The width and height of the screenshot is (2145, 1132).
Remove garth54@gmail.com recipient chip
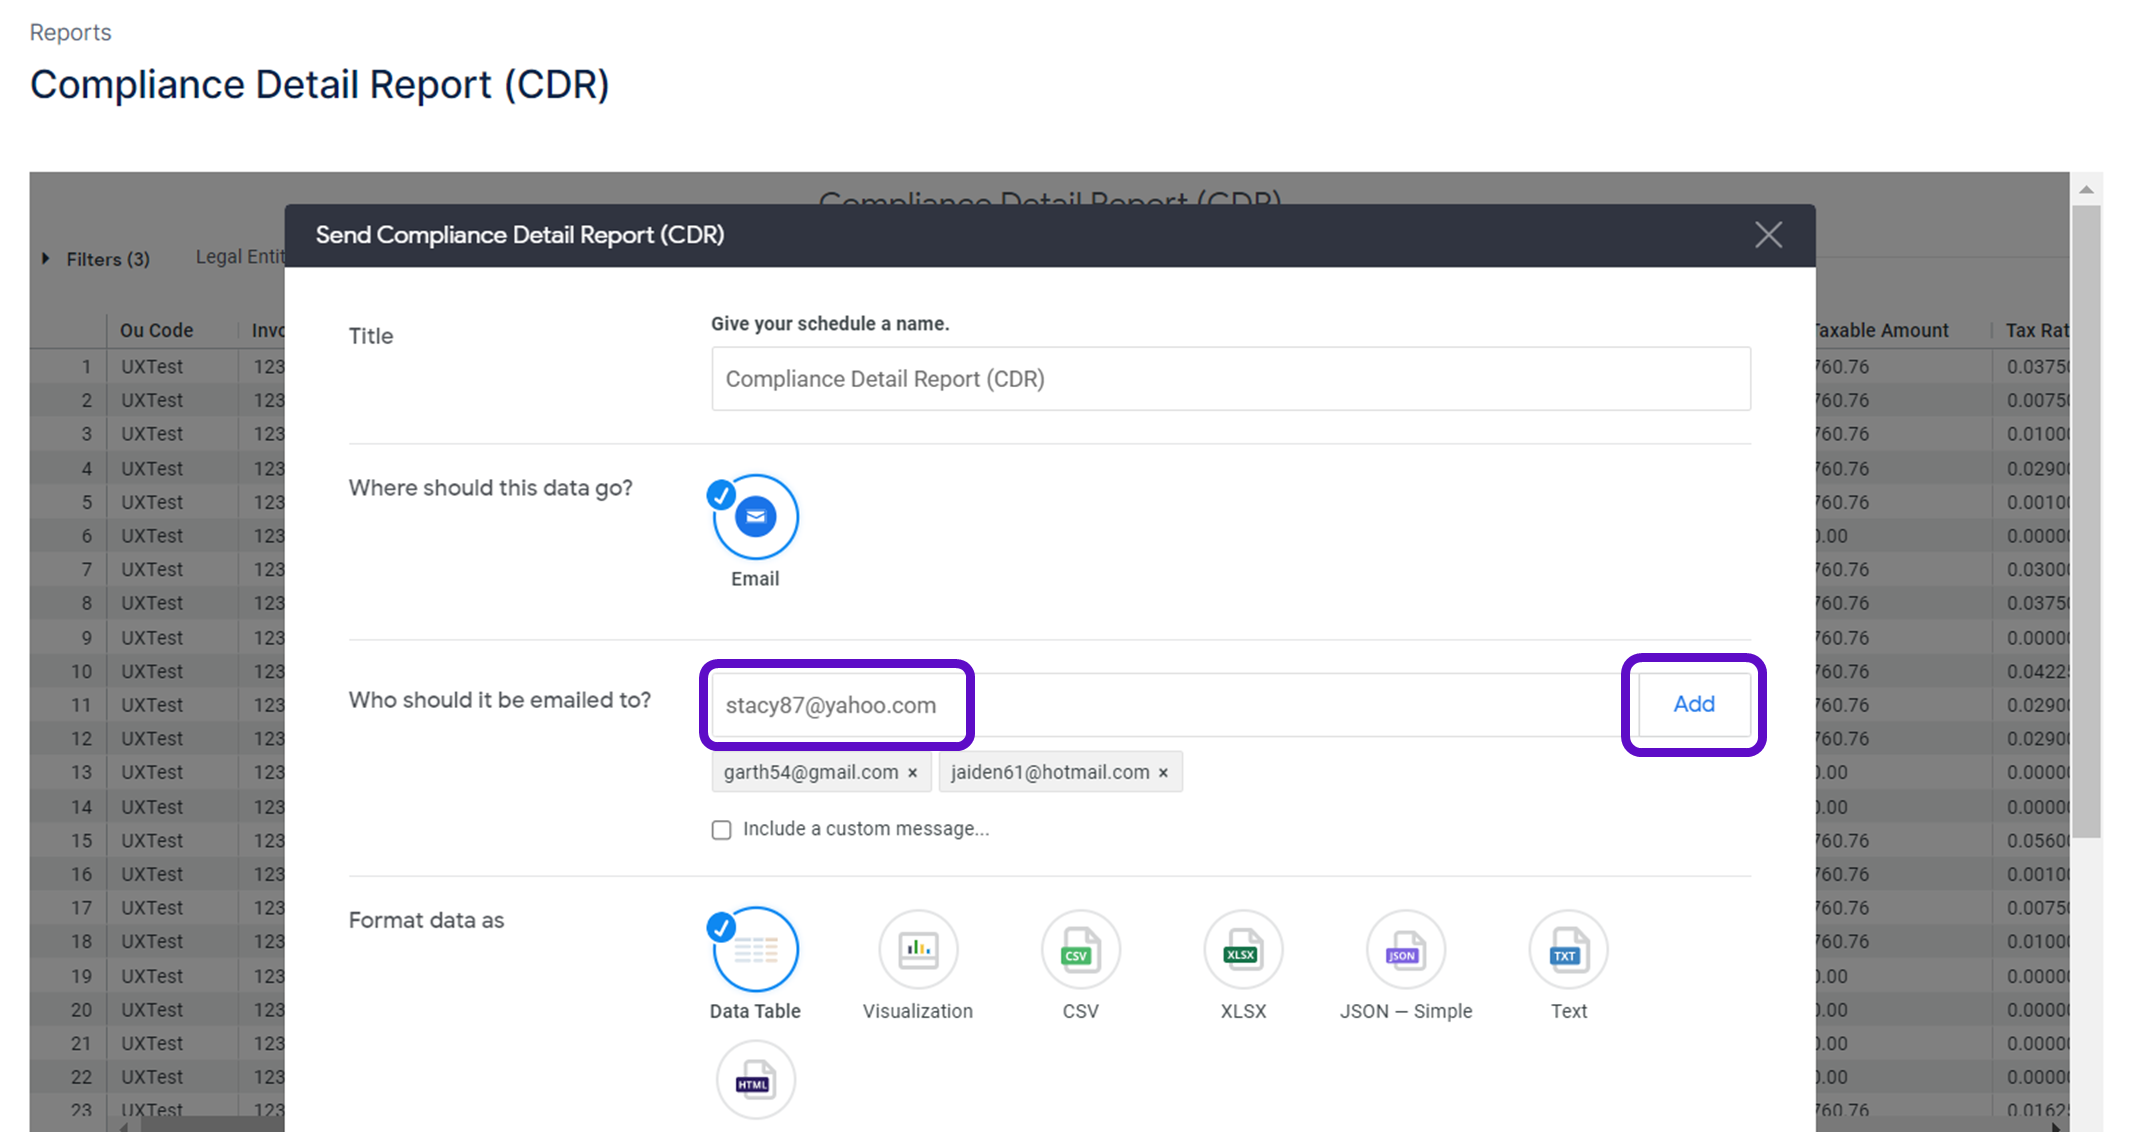coord(912,773)
